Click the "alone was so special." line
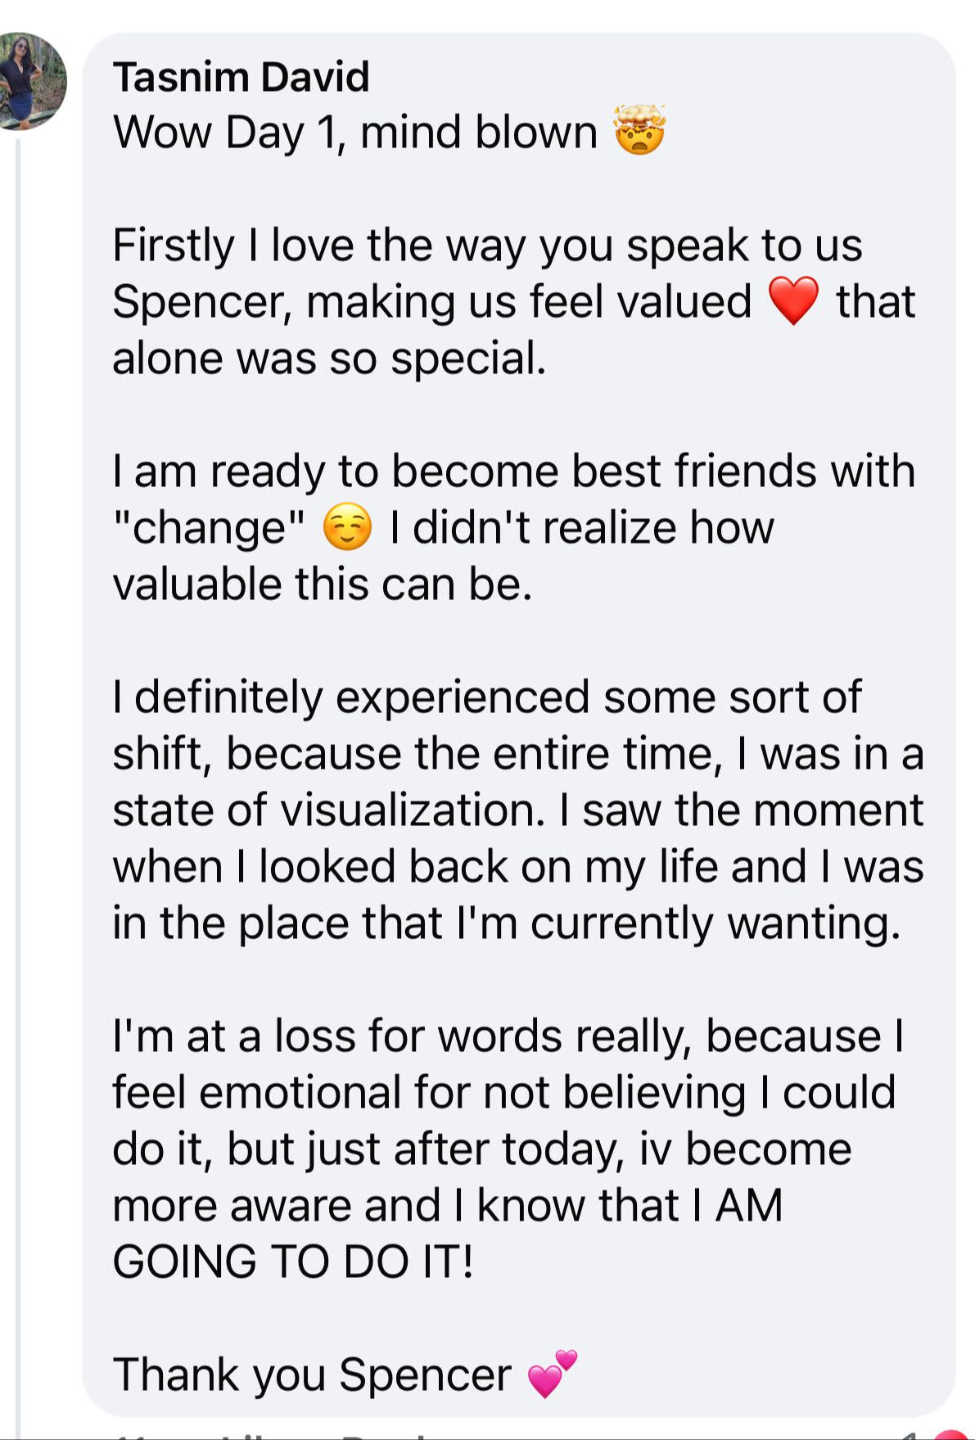 point(329,358)
